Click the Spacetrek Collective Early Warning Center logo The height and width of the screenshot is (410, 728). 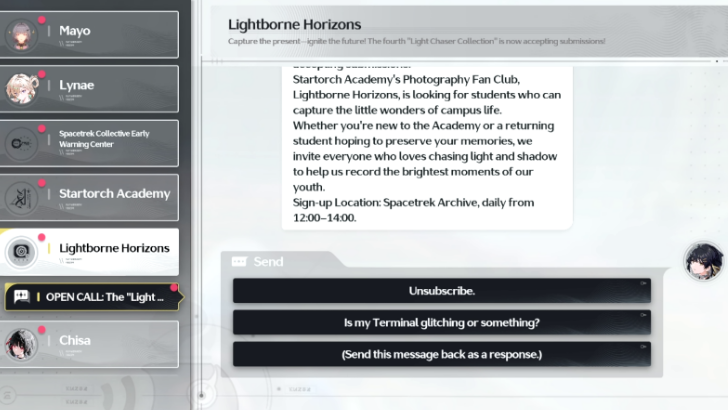pyautogui.click(x=22, y=143)
